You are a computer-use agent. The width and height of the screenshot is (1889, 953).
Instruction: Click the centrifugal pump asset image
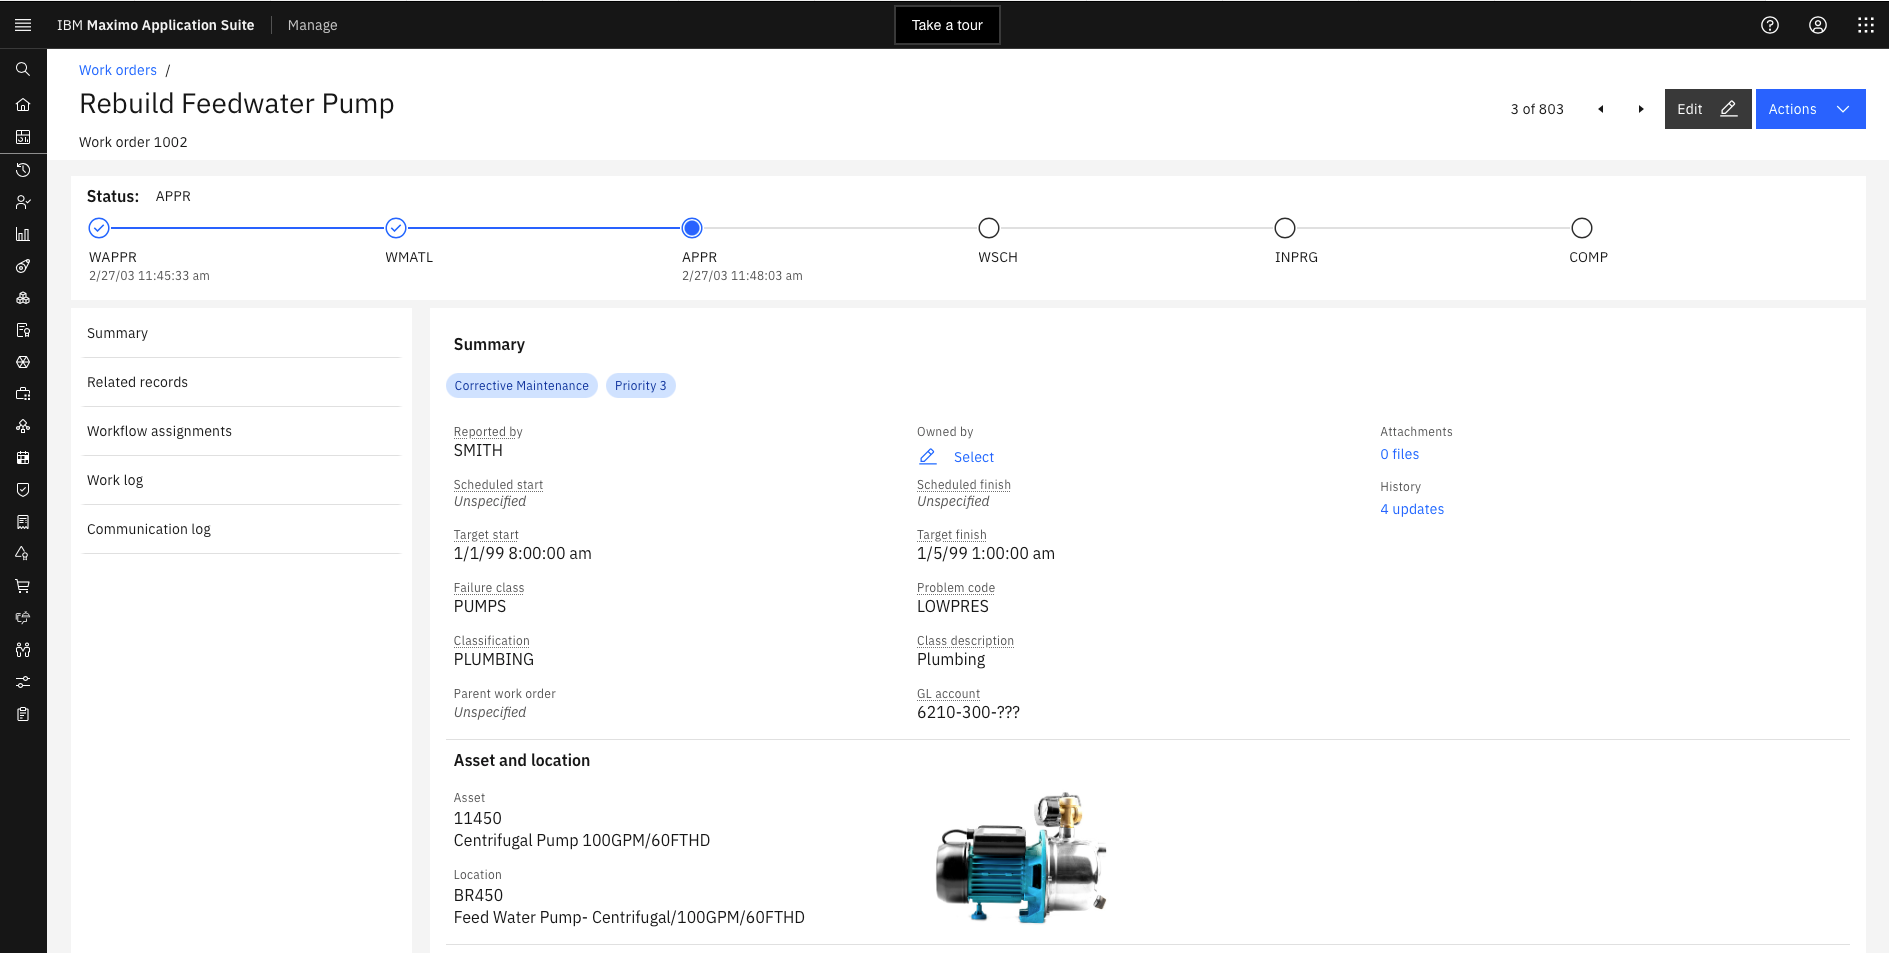[x=1020, y=857]
